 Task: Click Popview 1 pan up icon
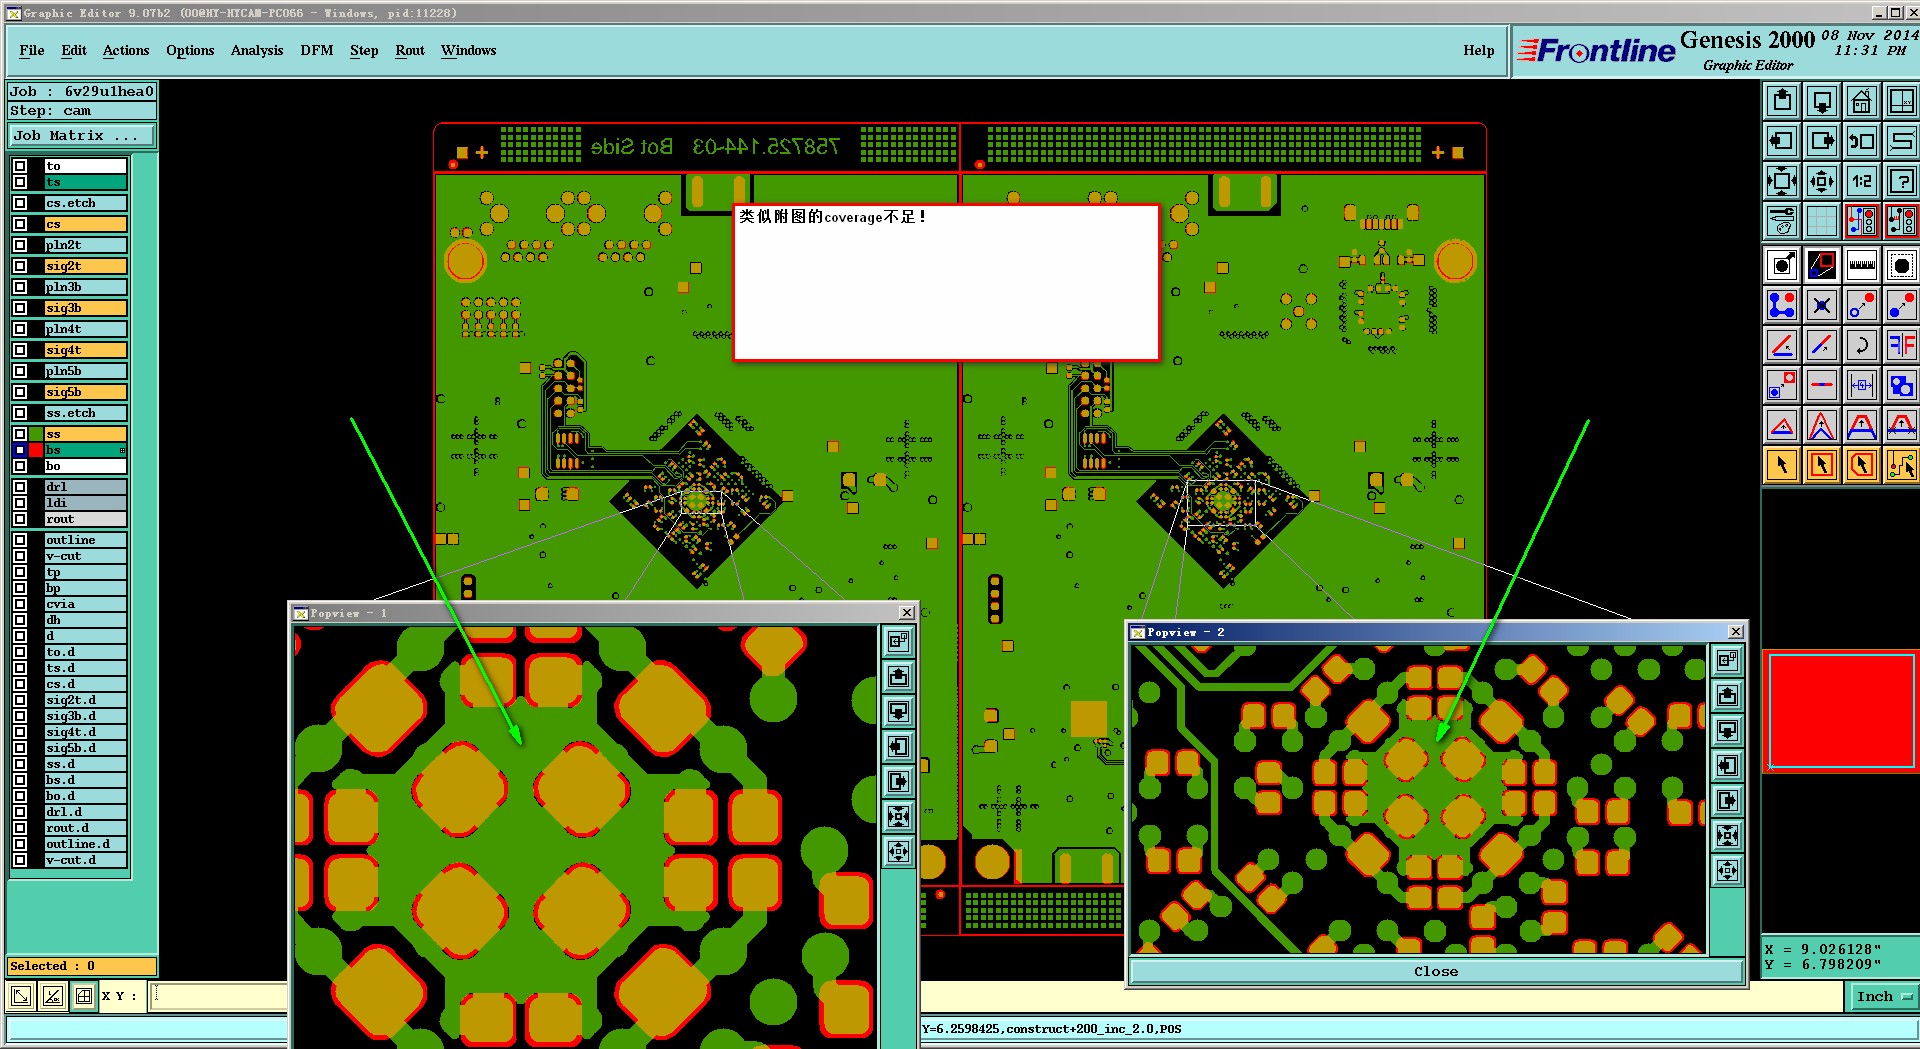pos(898,677)
